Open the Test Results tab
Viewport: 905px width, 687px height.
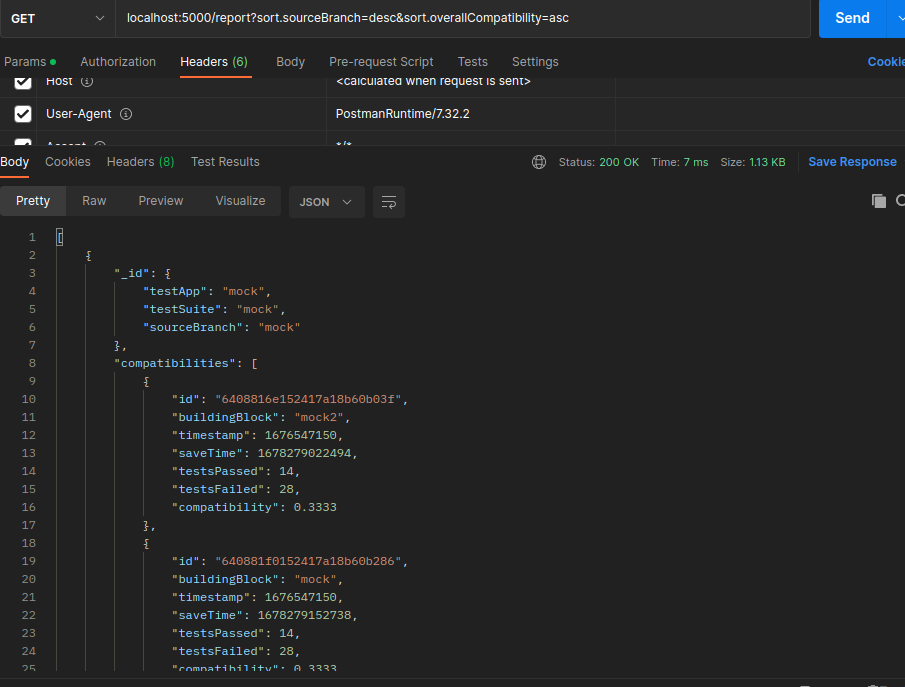tap(225, 162)
